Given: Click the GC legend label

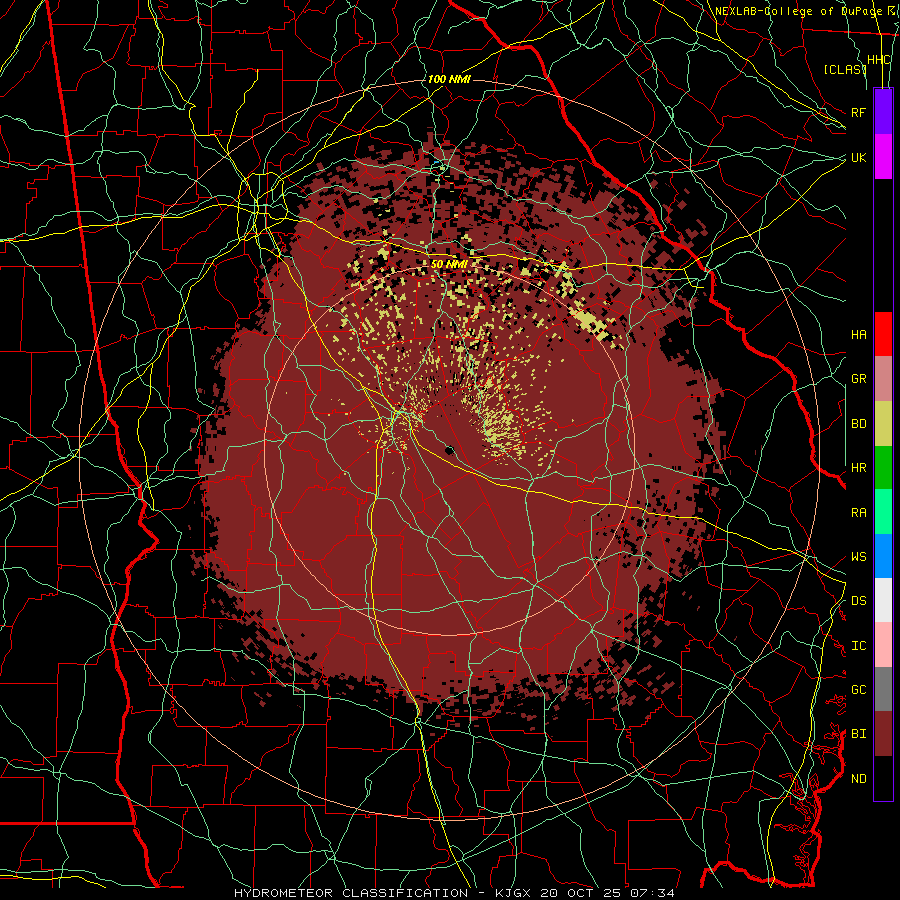Looking at the screenshot, I should click(x=859, y=690).
